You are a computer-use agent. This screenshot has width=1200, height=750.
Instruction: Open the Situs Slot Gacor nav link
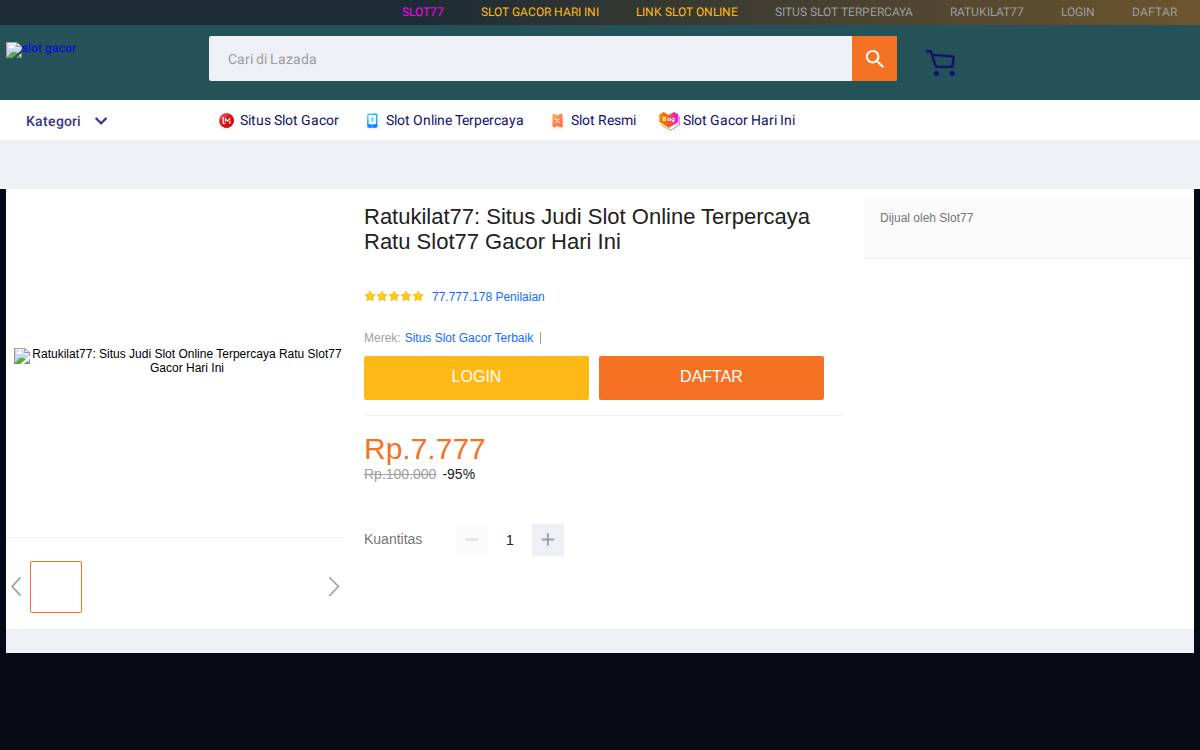point(289,120)
